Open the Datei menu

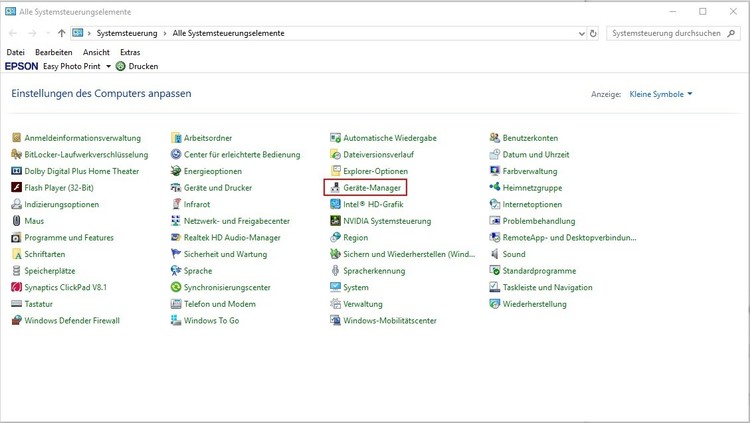coord(15,52)
